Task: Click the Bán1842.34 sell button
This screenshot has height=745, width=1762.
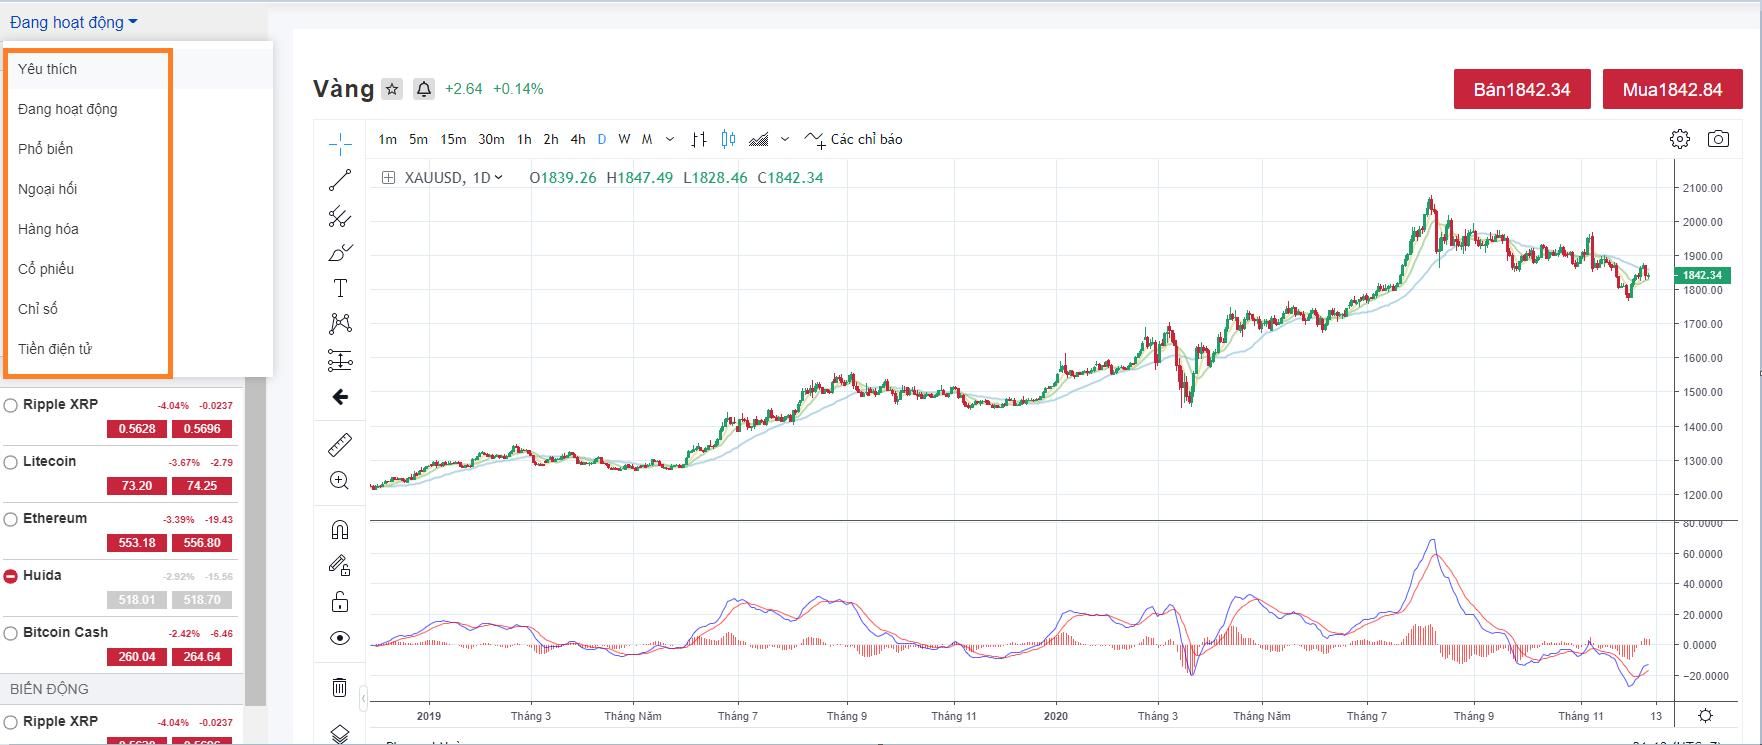Action: 1521,89
